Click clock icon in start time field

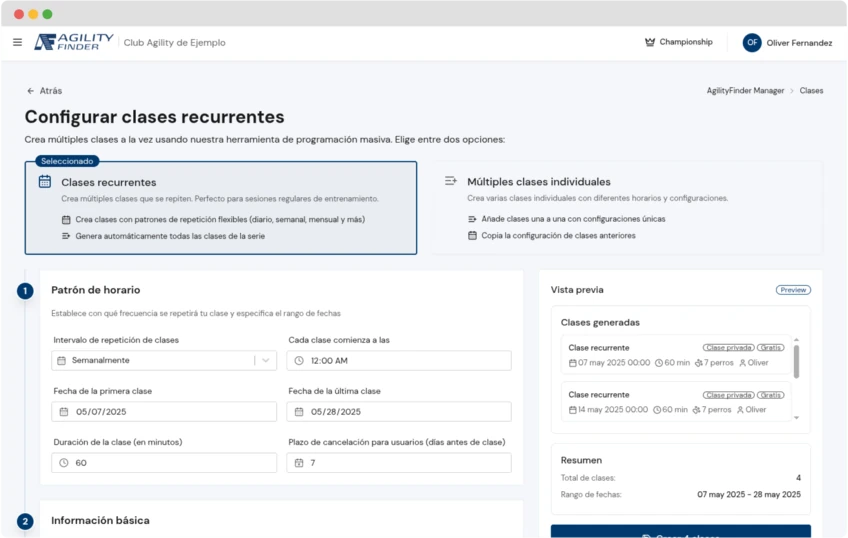(x=299, y=360)
